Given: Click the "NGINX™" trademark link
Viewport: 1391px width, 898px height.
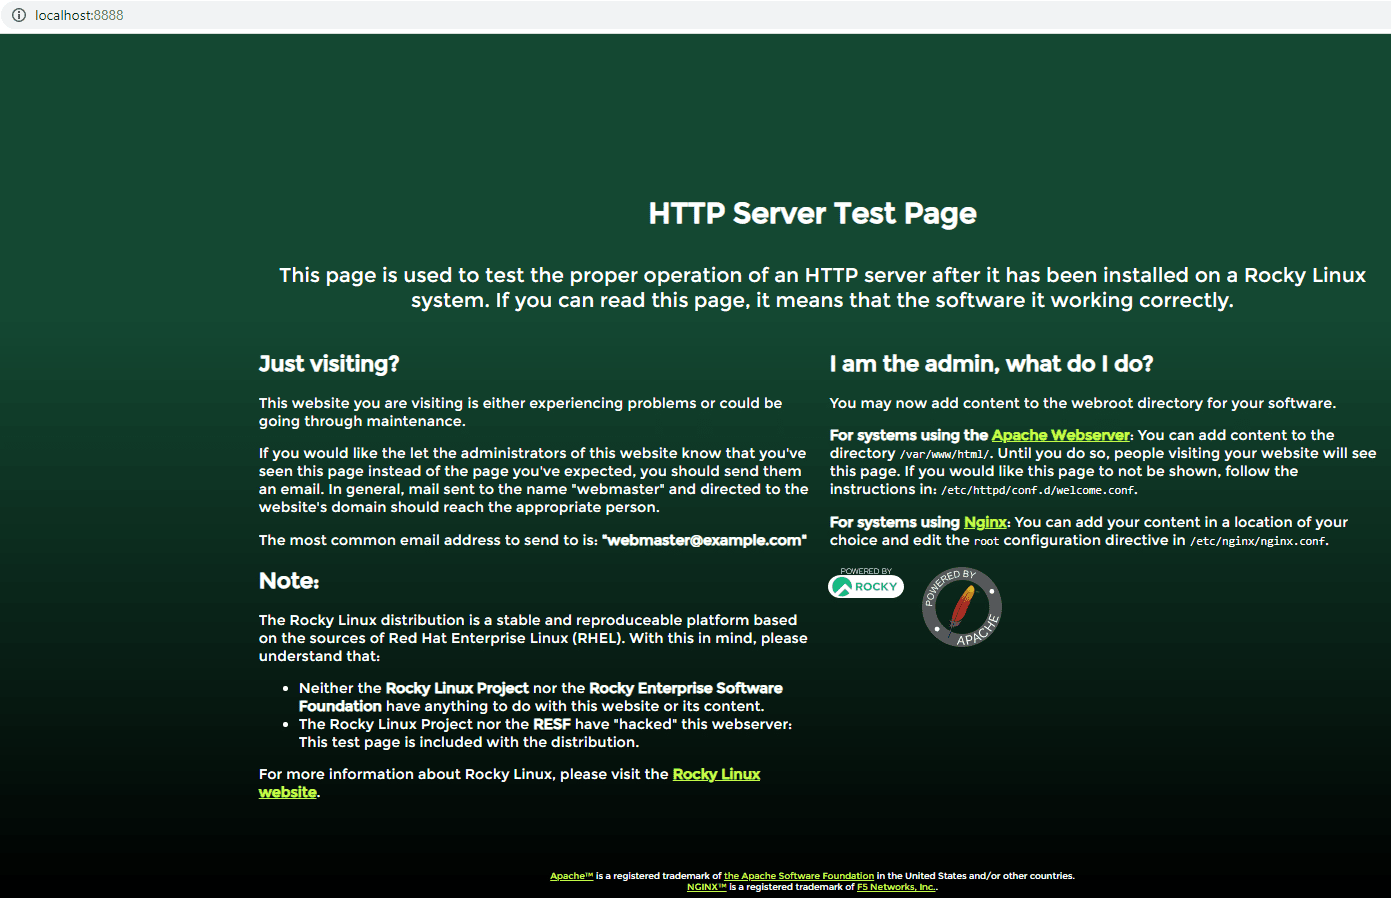Looking at the screenshot, I should click(705, 886).
